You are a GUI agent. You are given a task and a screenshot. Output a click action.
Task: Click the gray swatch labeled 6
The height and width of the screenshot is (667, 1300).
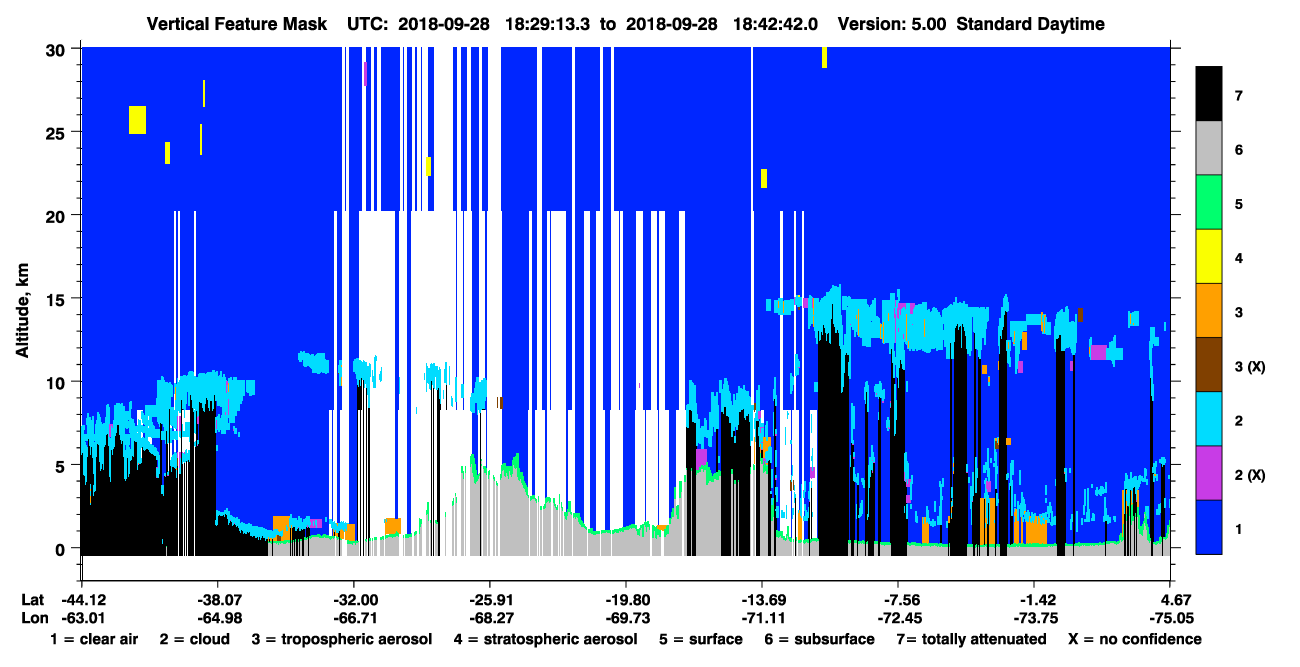click(1209, 149)
